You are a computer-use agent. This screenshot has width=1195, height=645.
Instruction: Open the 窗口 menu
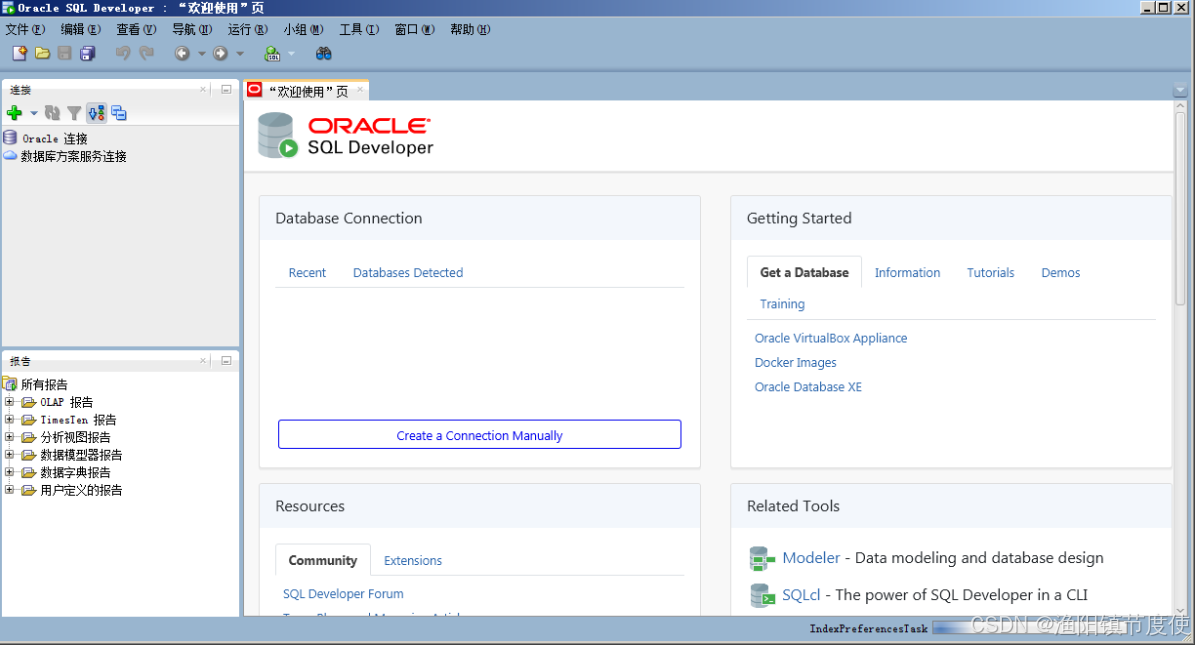415,29
